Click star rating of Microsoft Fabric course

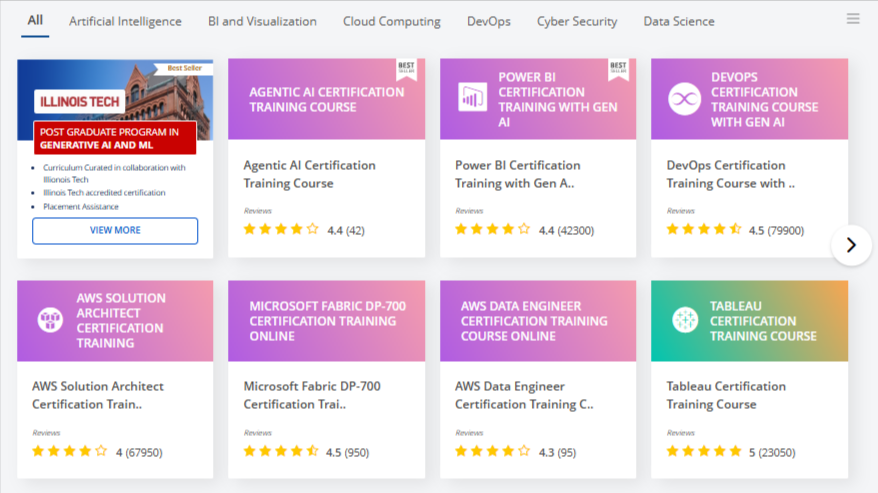click(281, 451)
